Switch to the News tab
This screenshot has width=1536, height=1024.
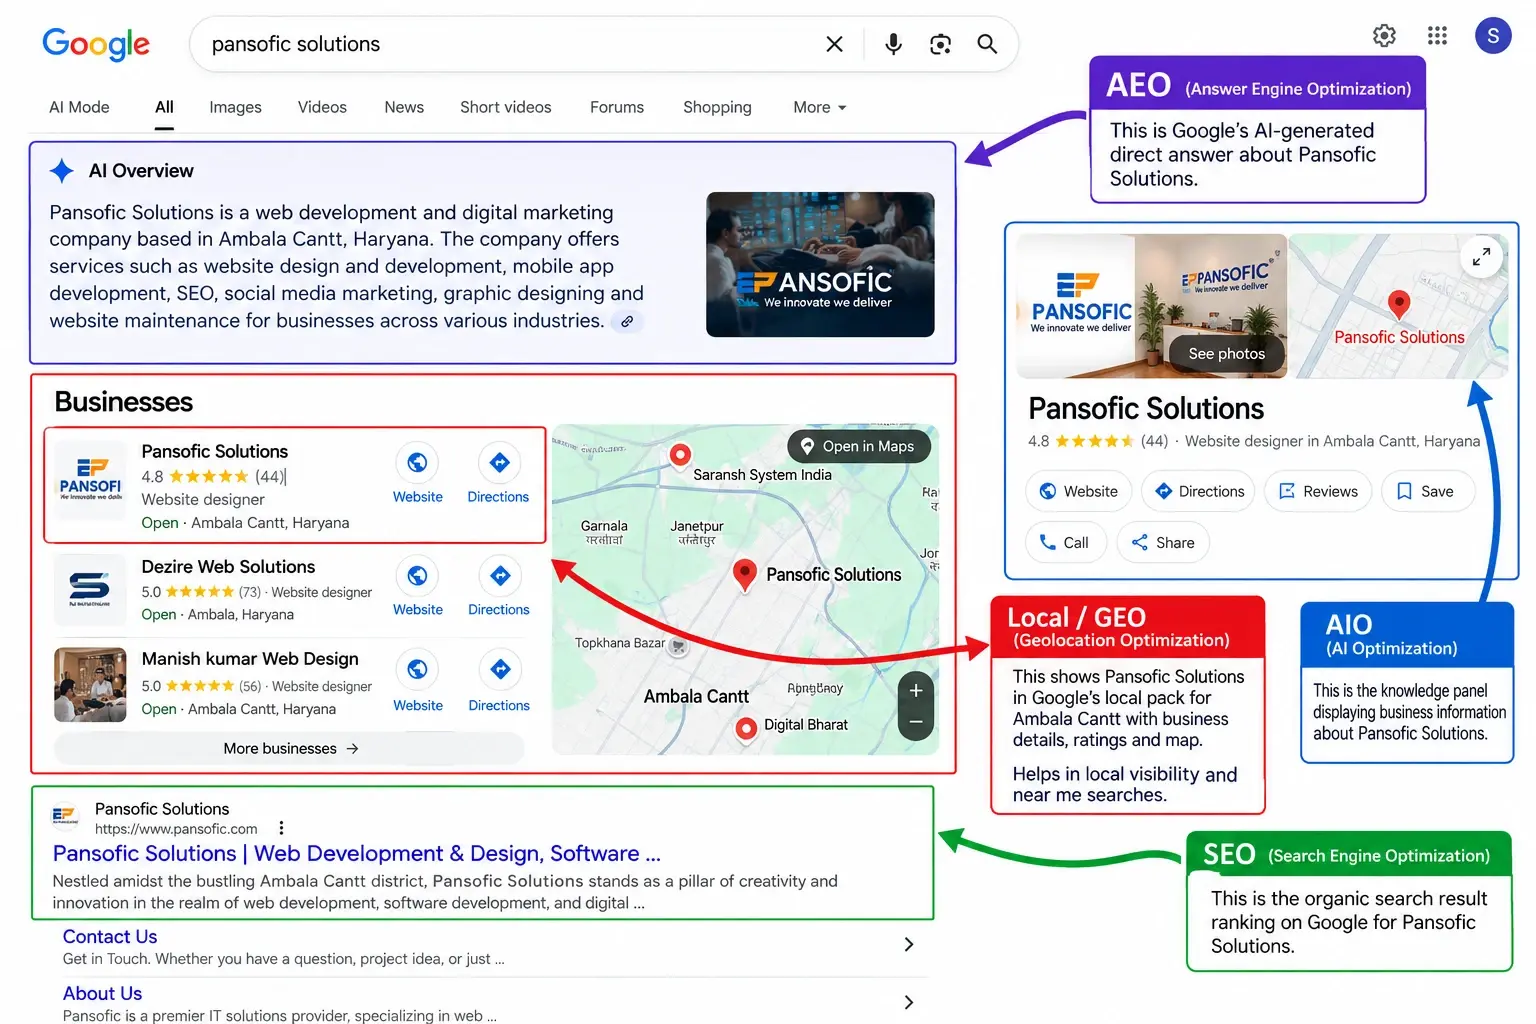point(404,107)
